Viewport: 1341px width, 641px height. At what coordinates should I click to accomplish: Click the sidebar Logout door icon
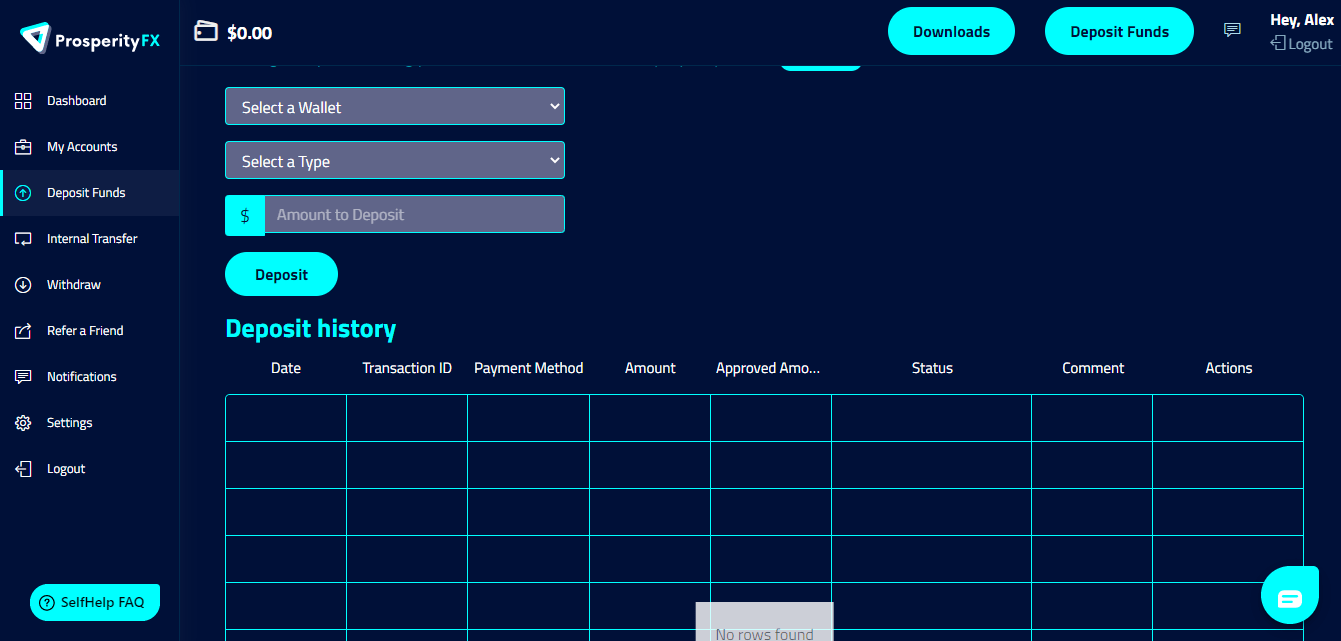point(22,468)
